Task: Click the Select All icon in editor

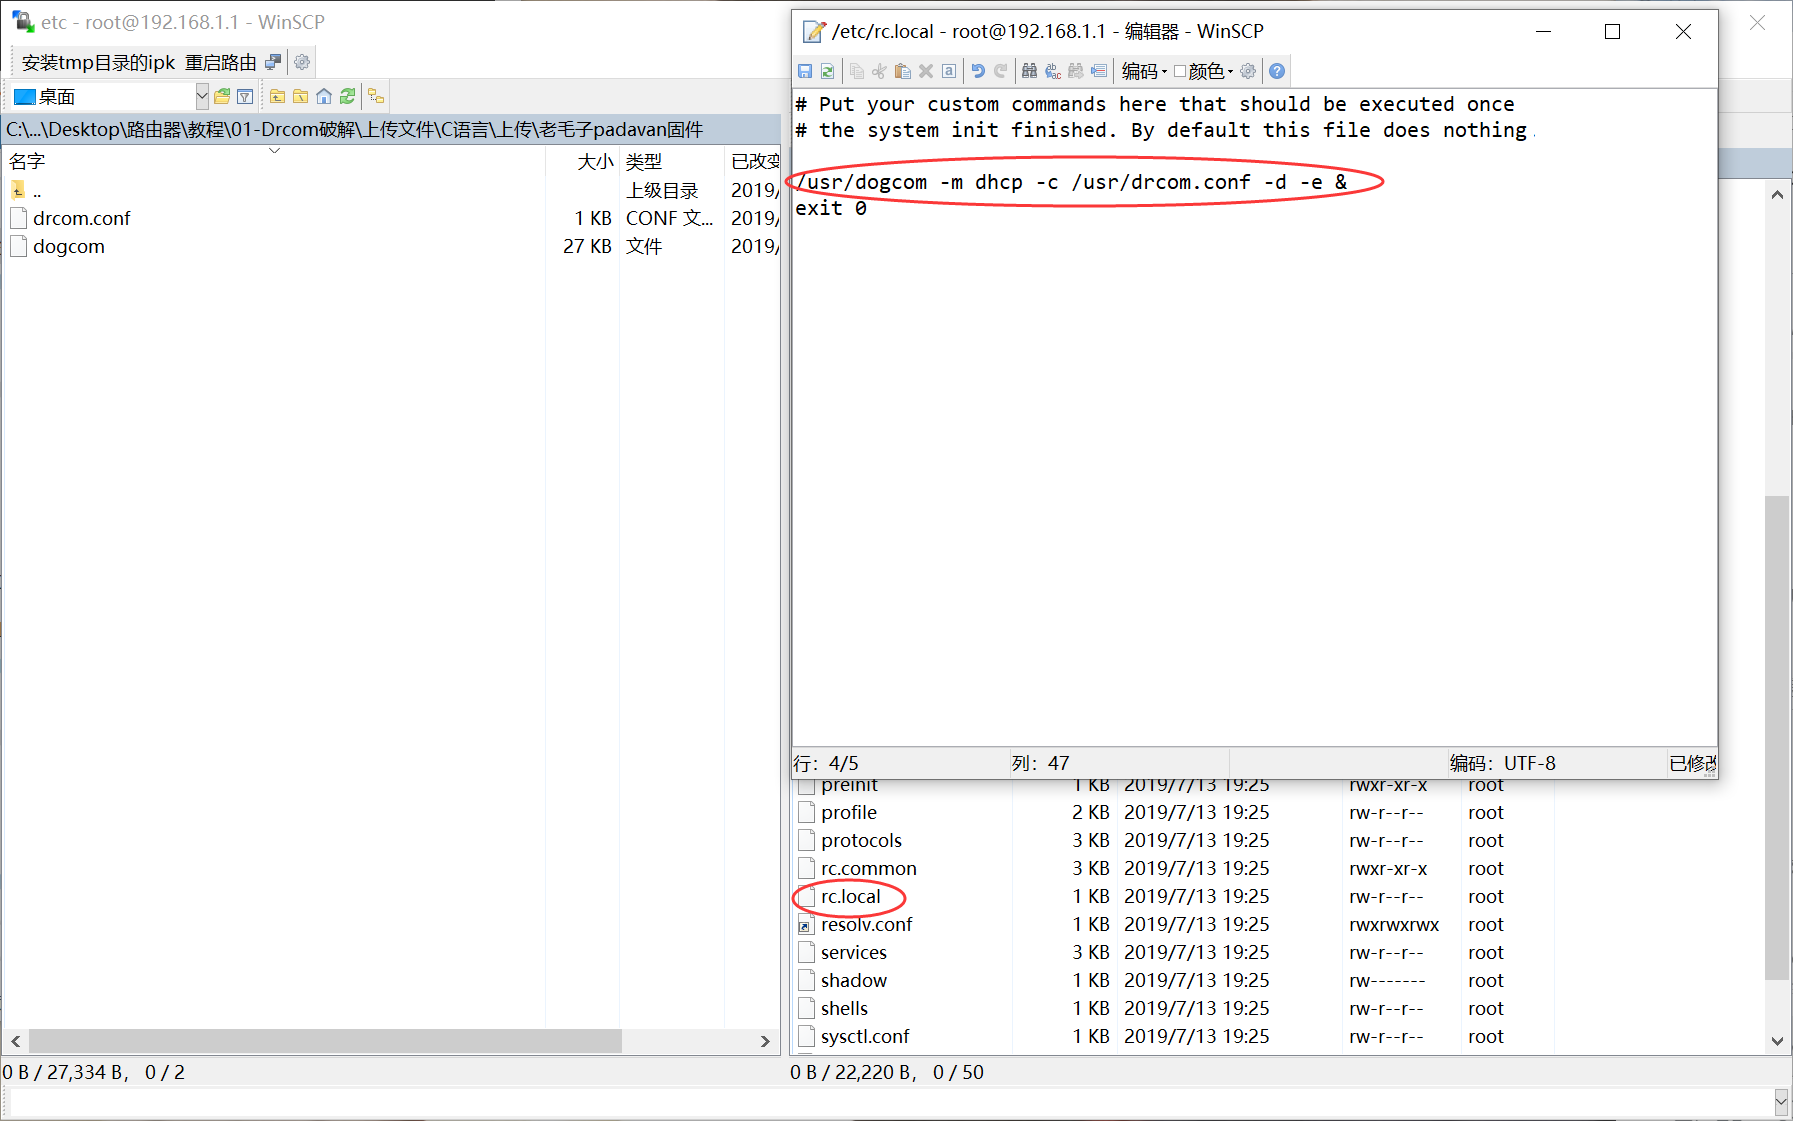Action: [x=949, y=71]
